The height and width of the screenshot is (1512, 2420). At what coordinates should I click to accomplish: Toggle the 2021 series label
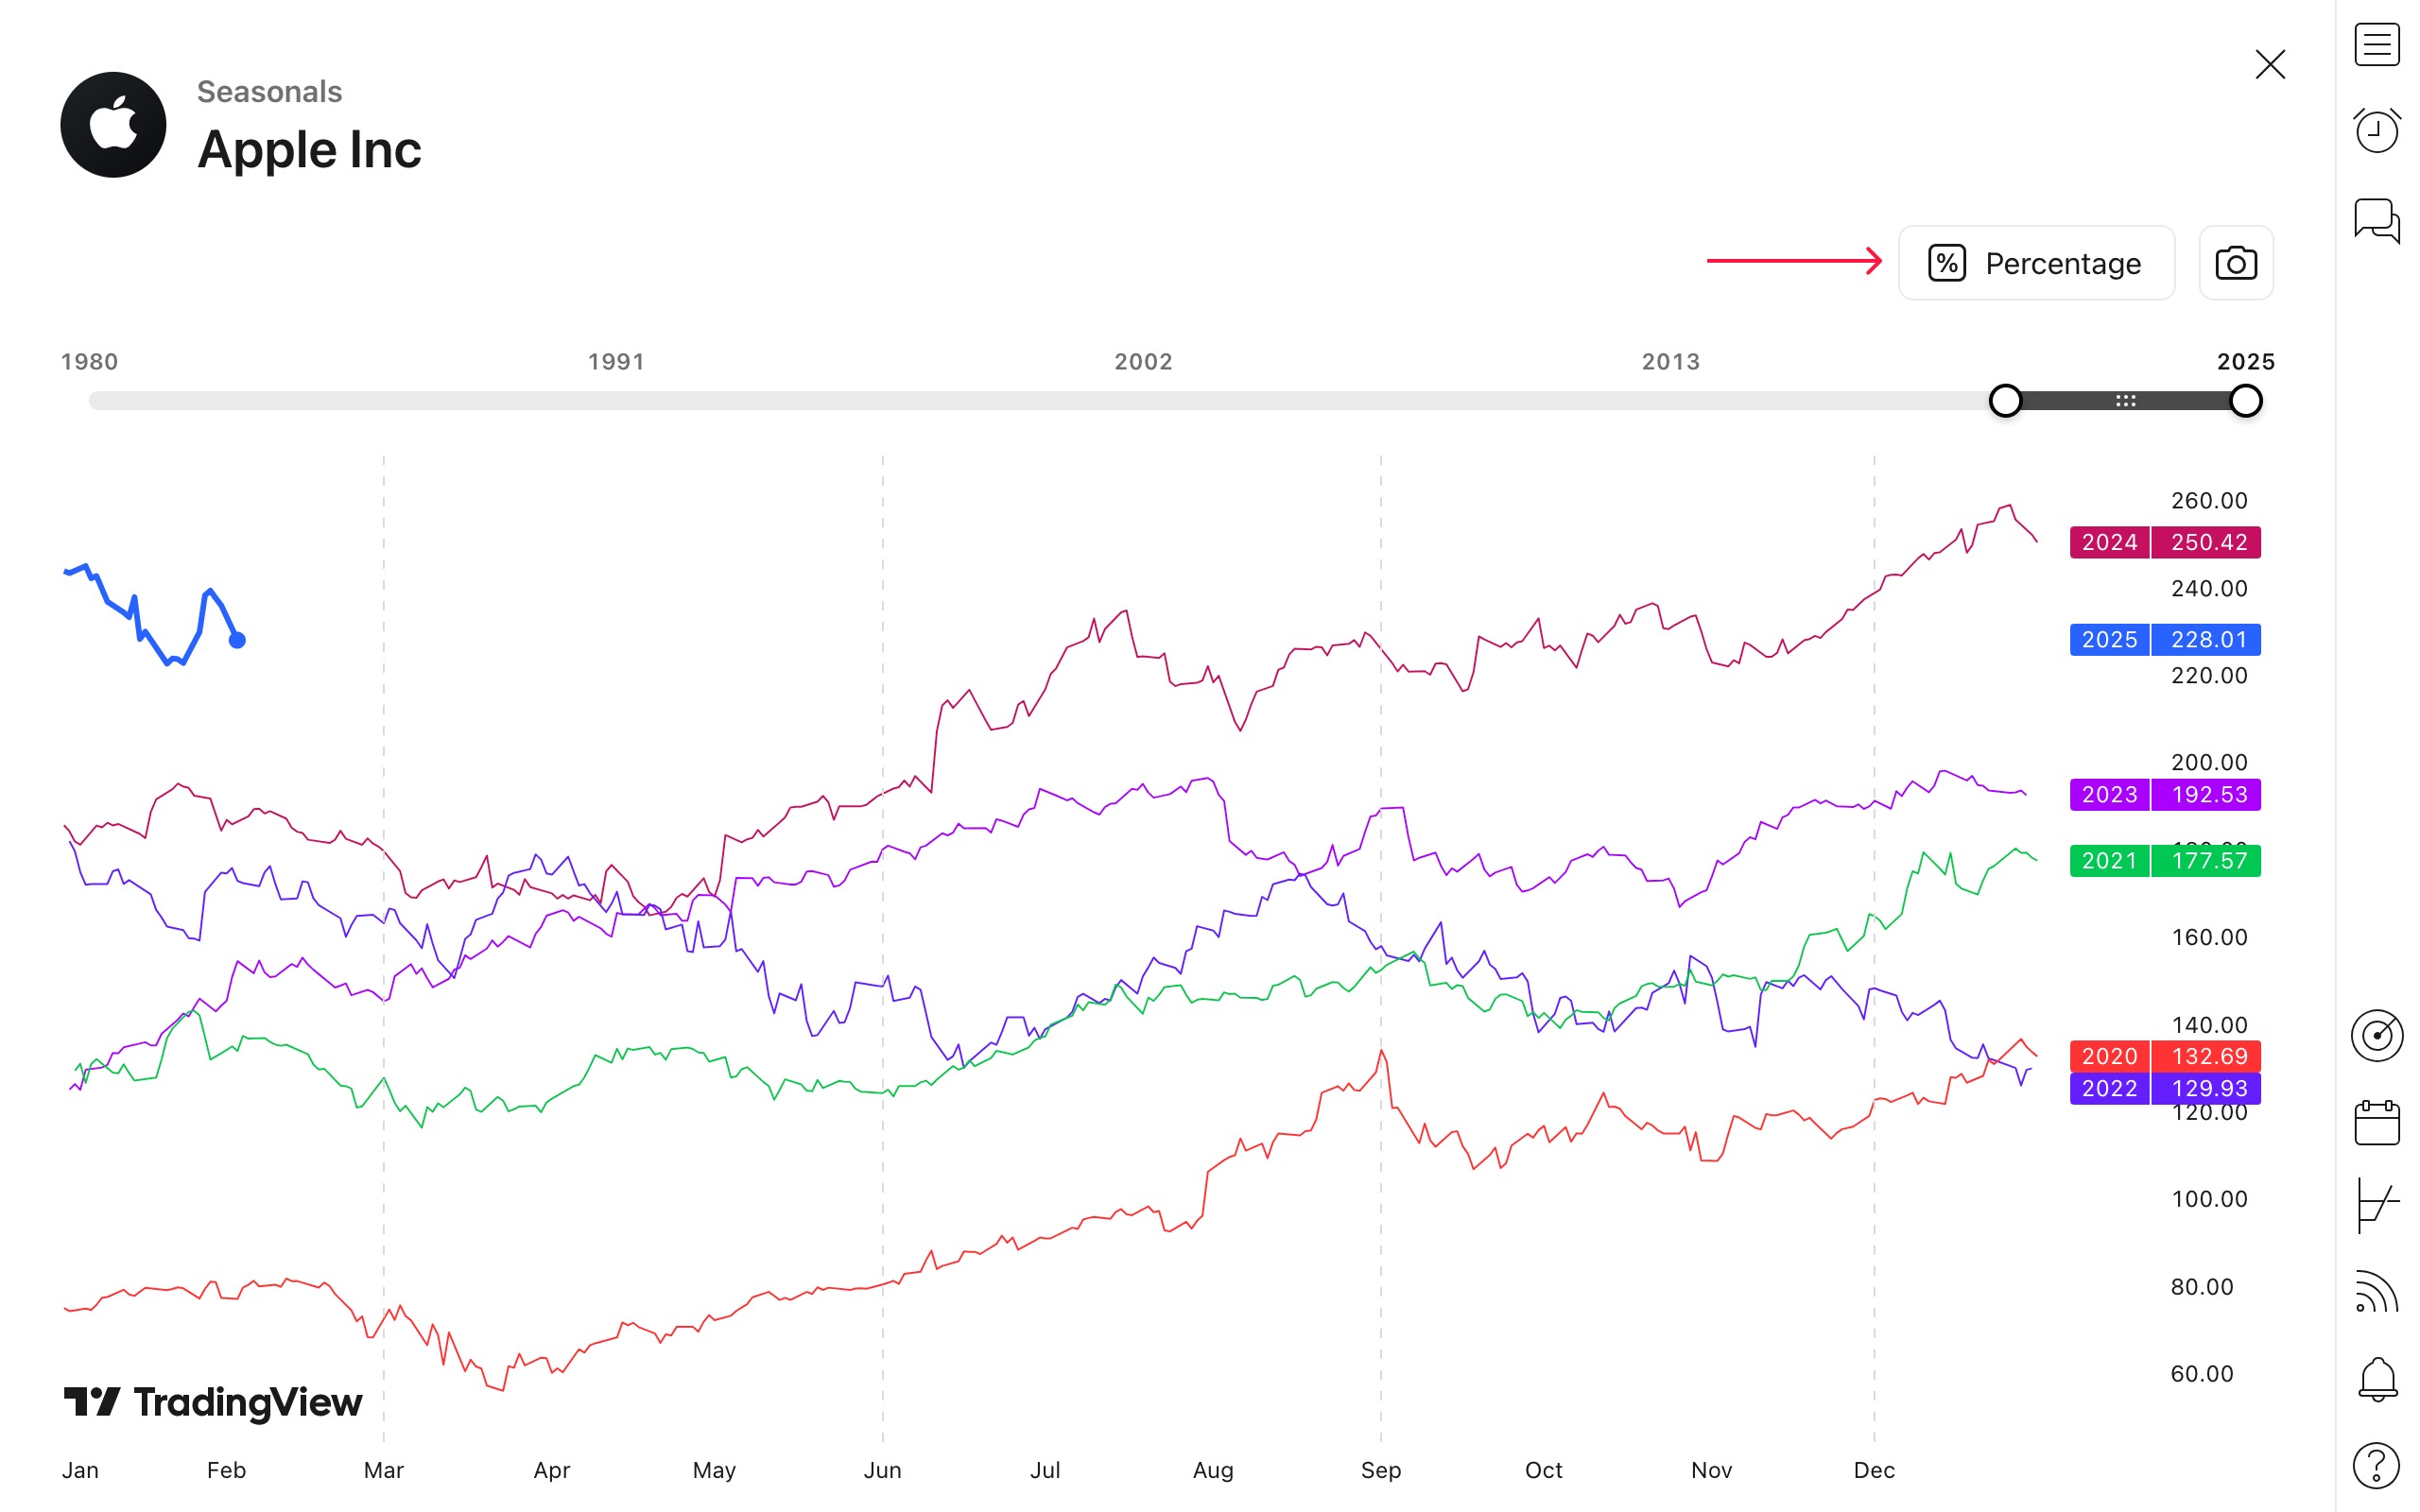(2109, 861)
